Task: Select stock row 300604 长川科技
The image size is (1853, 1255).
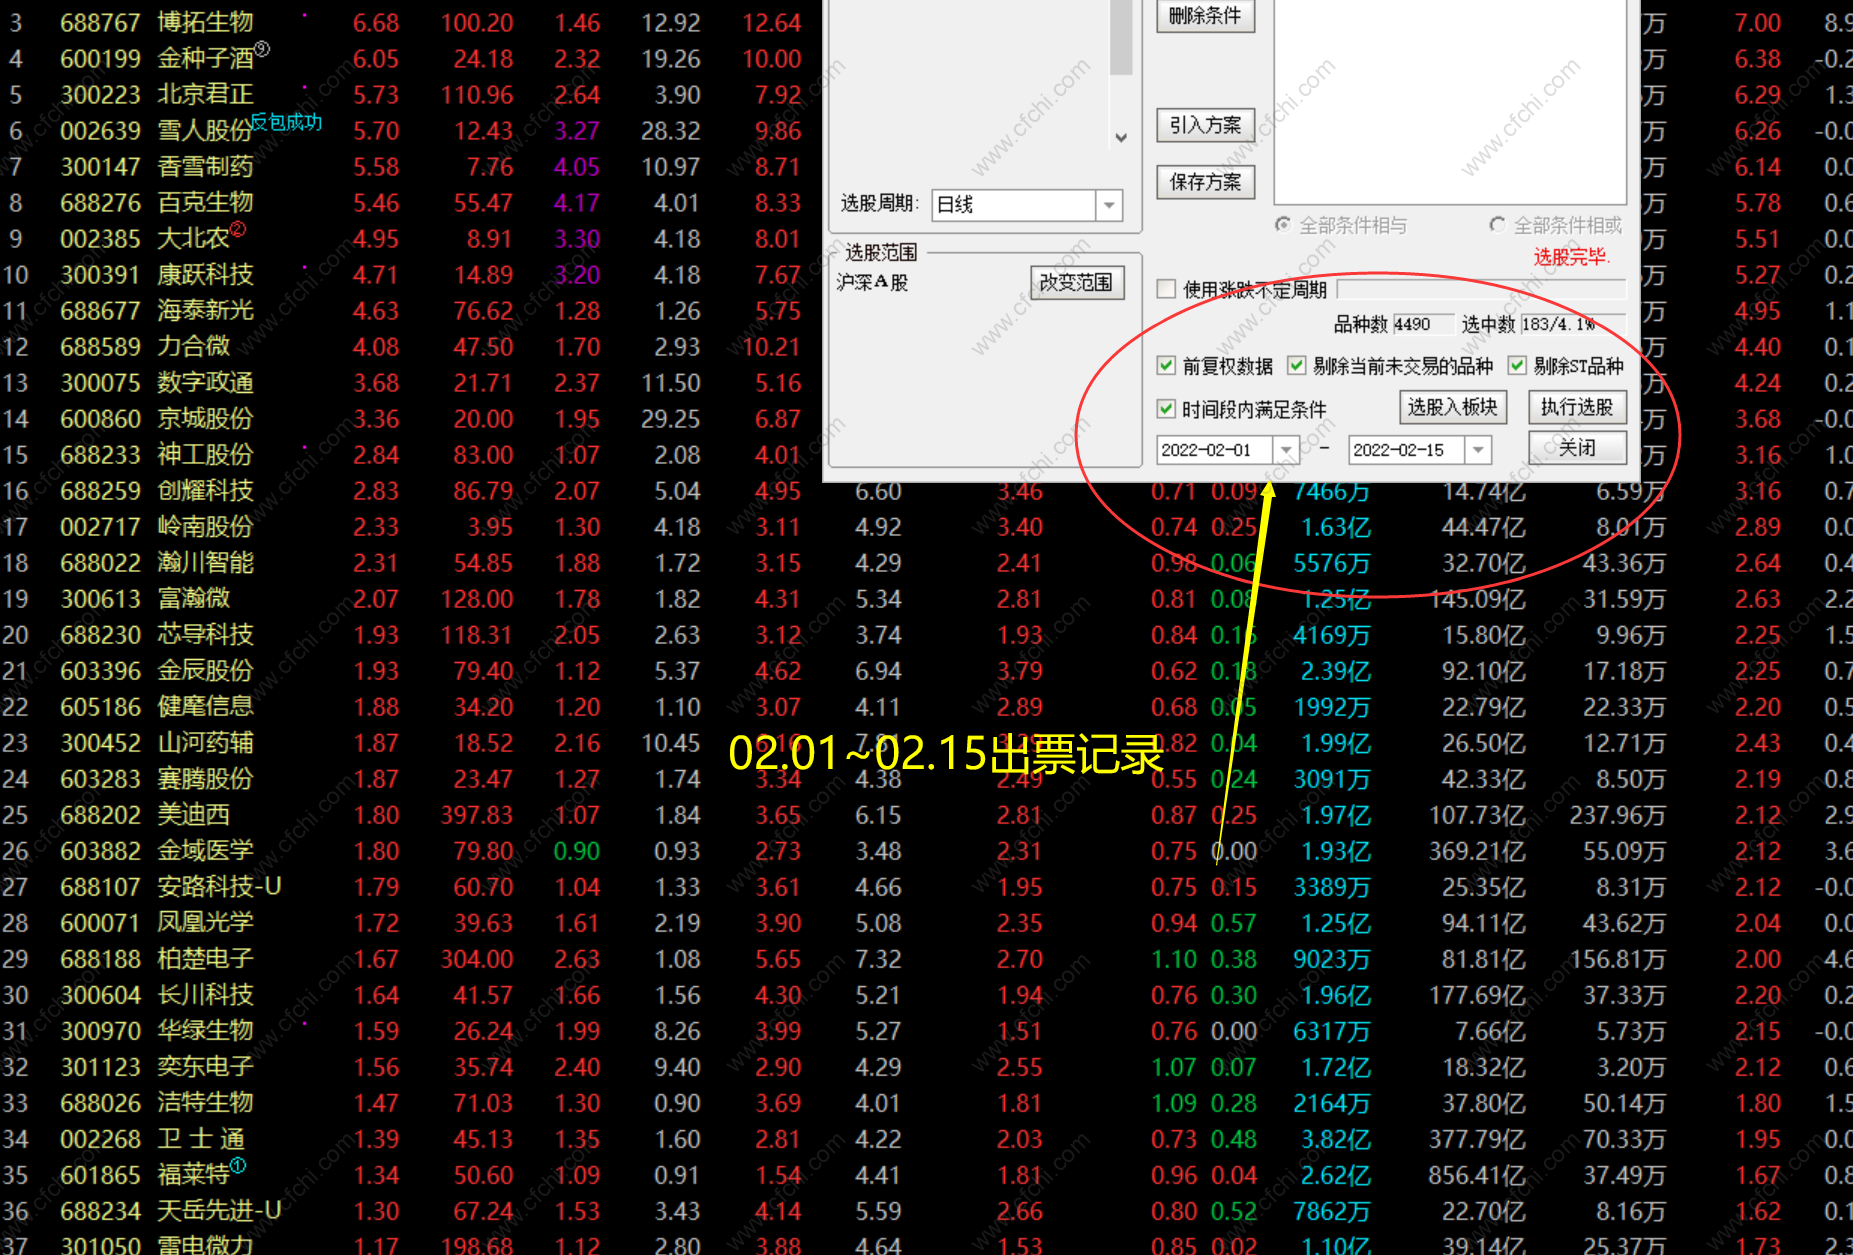Action: point(156,994)
